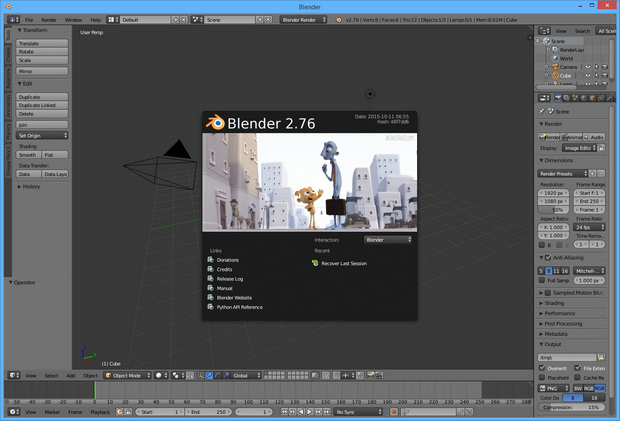
Task: Open the Release Log link
Action: pyautogui.click(x=231, y=279)
